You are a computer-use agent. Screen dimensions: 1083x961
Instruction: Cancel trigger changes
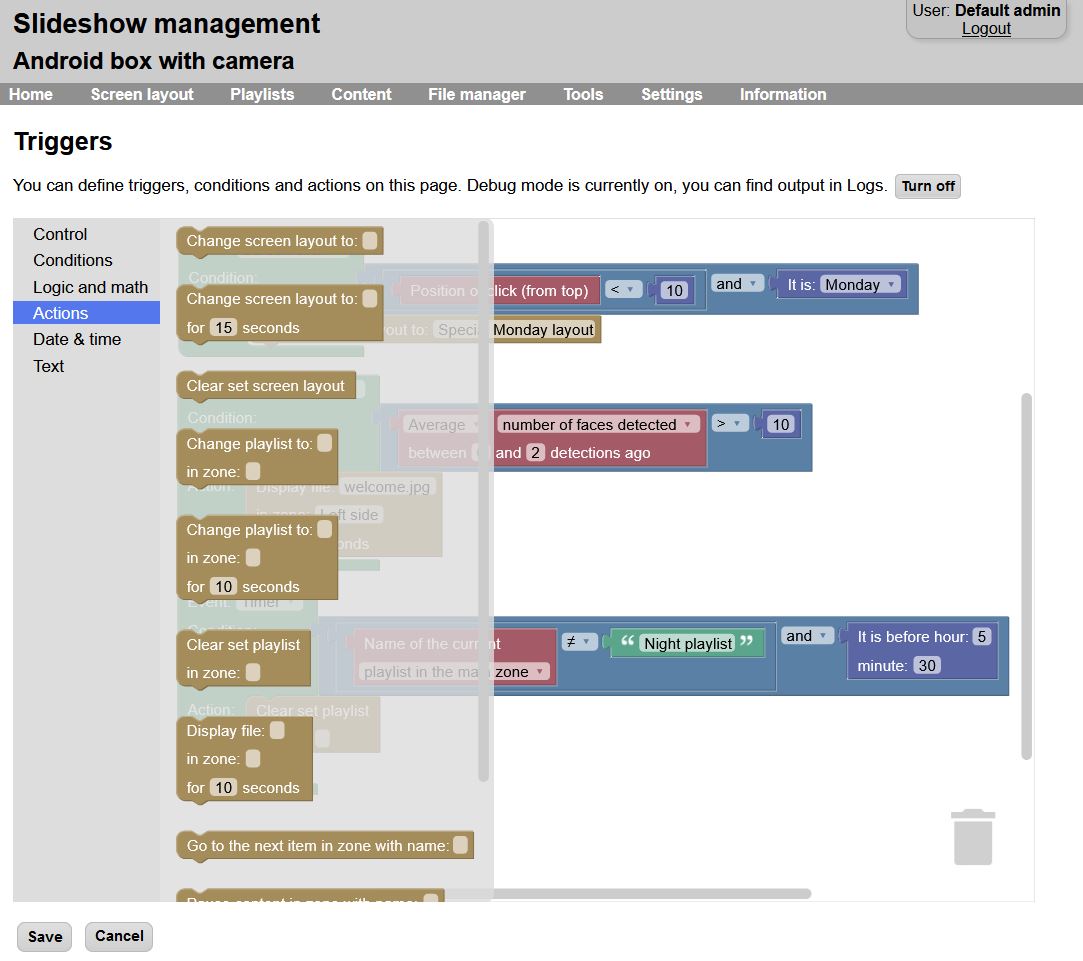pos(119,936)
